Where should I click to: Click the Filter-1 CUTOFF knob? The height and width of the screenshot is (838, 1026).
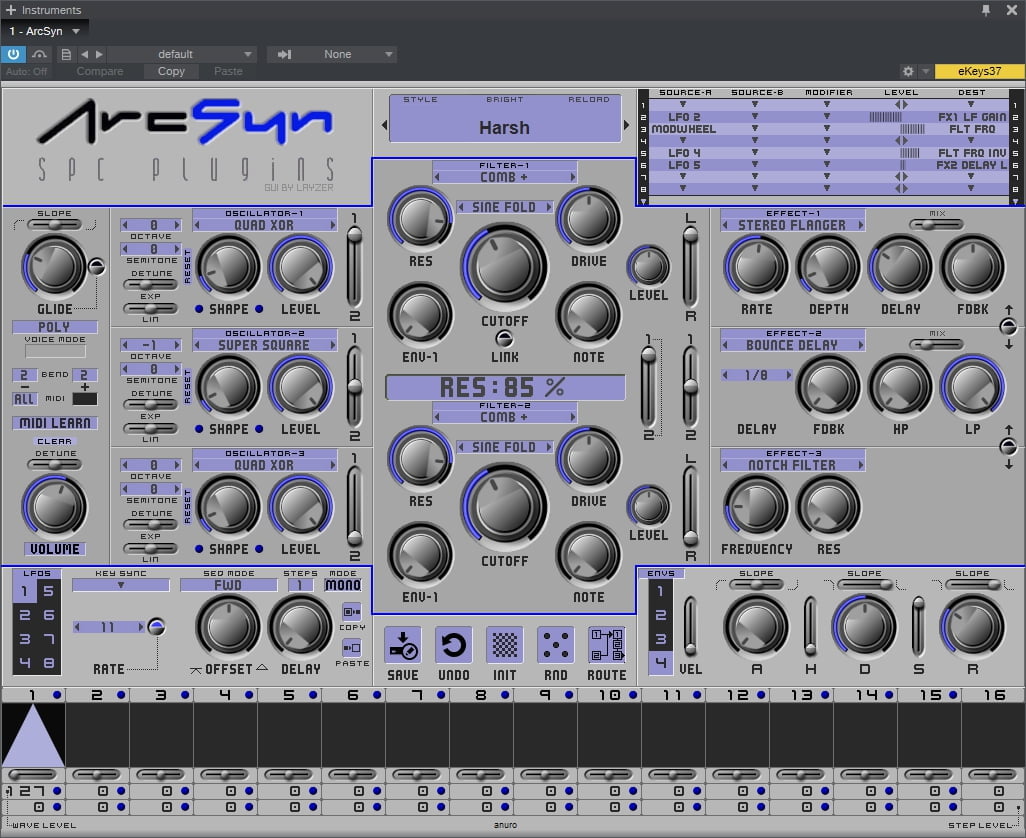point(504,268)
